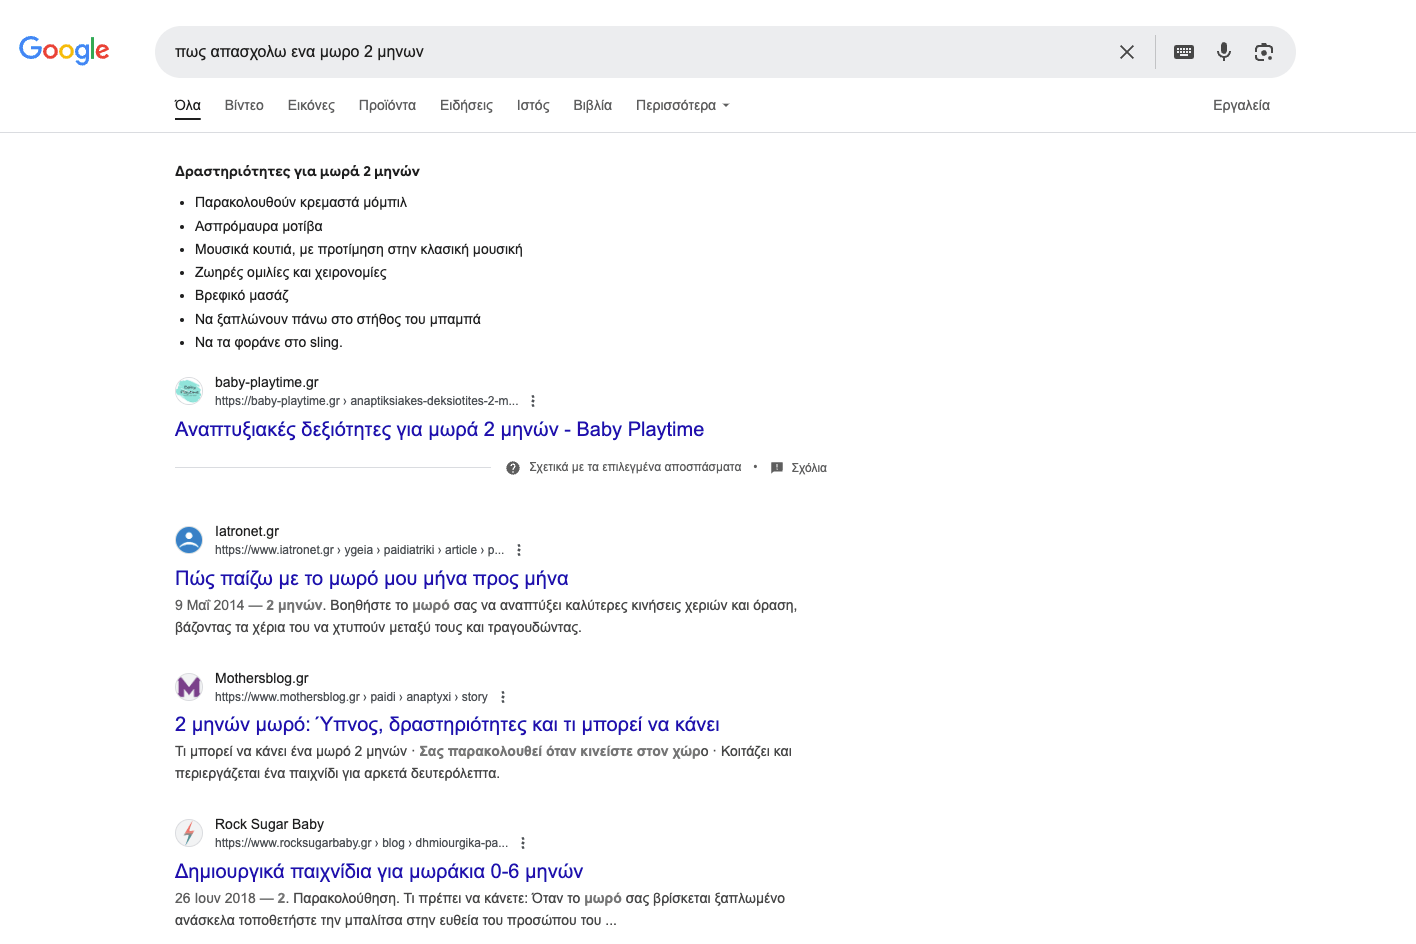Open search by image camera icon
This screenshot has width=1416, height=944.
1264,52
